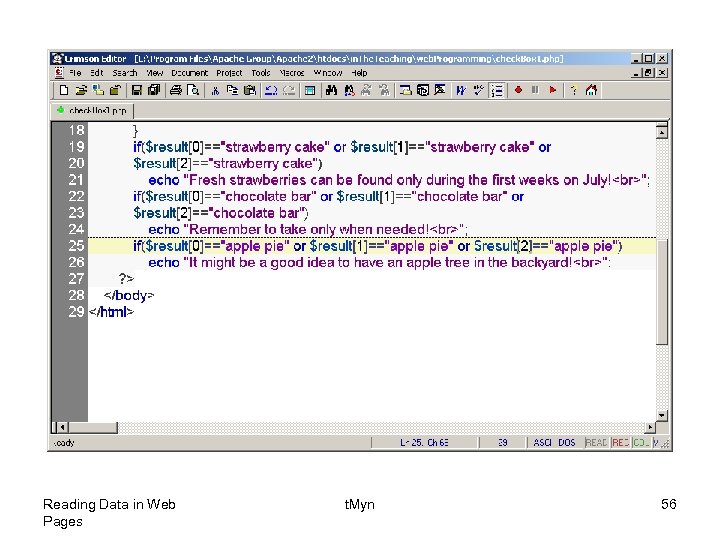The height and width of the screenshot is (540, 720).
Task: Click the home page house icon
Action: coord(591,90)
